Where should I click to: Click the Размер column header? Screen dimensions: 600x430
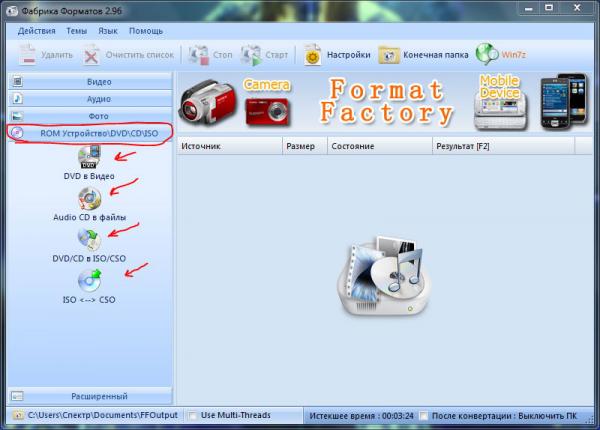click(305, 146)
